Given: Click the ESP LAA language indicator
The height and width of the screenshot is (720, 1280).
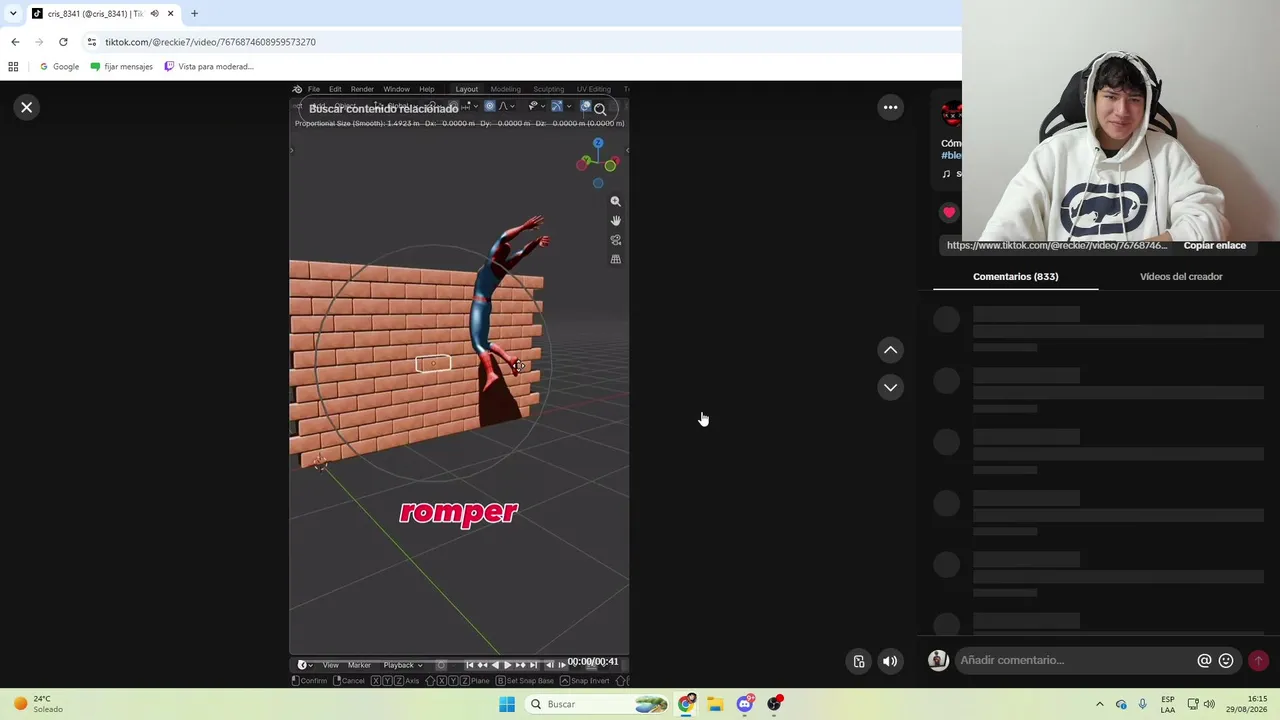Looking at the screenshot, I should [1168, 704].
